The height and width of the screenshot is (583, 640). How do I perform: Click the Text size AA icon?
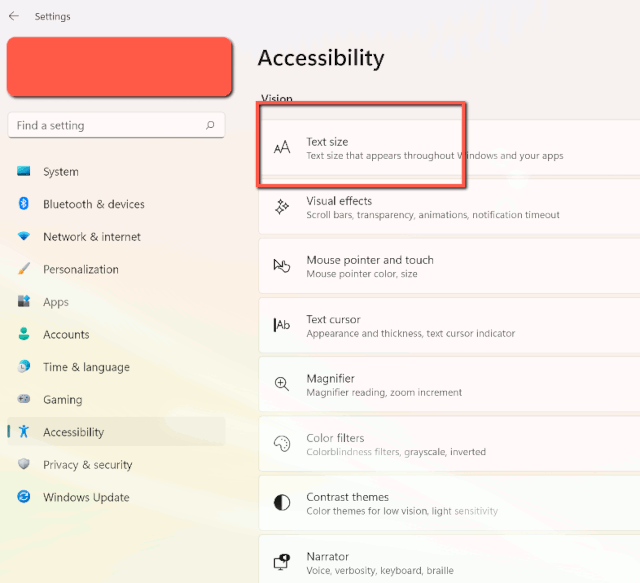click(x=282, y=148)
